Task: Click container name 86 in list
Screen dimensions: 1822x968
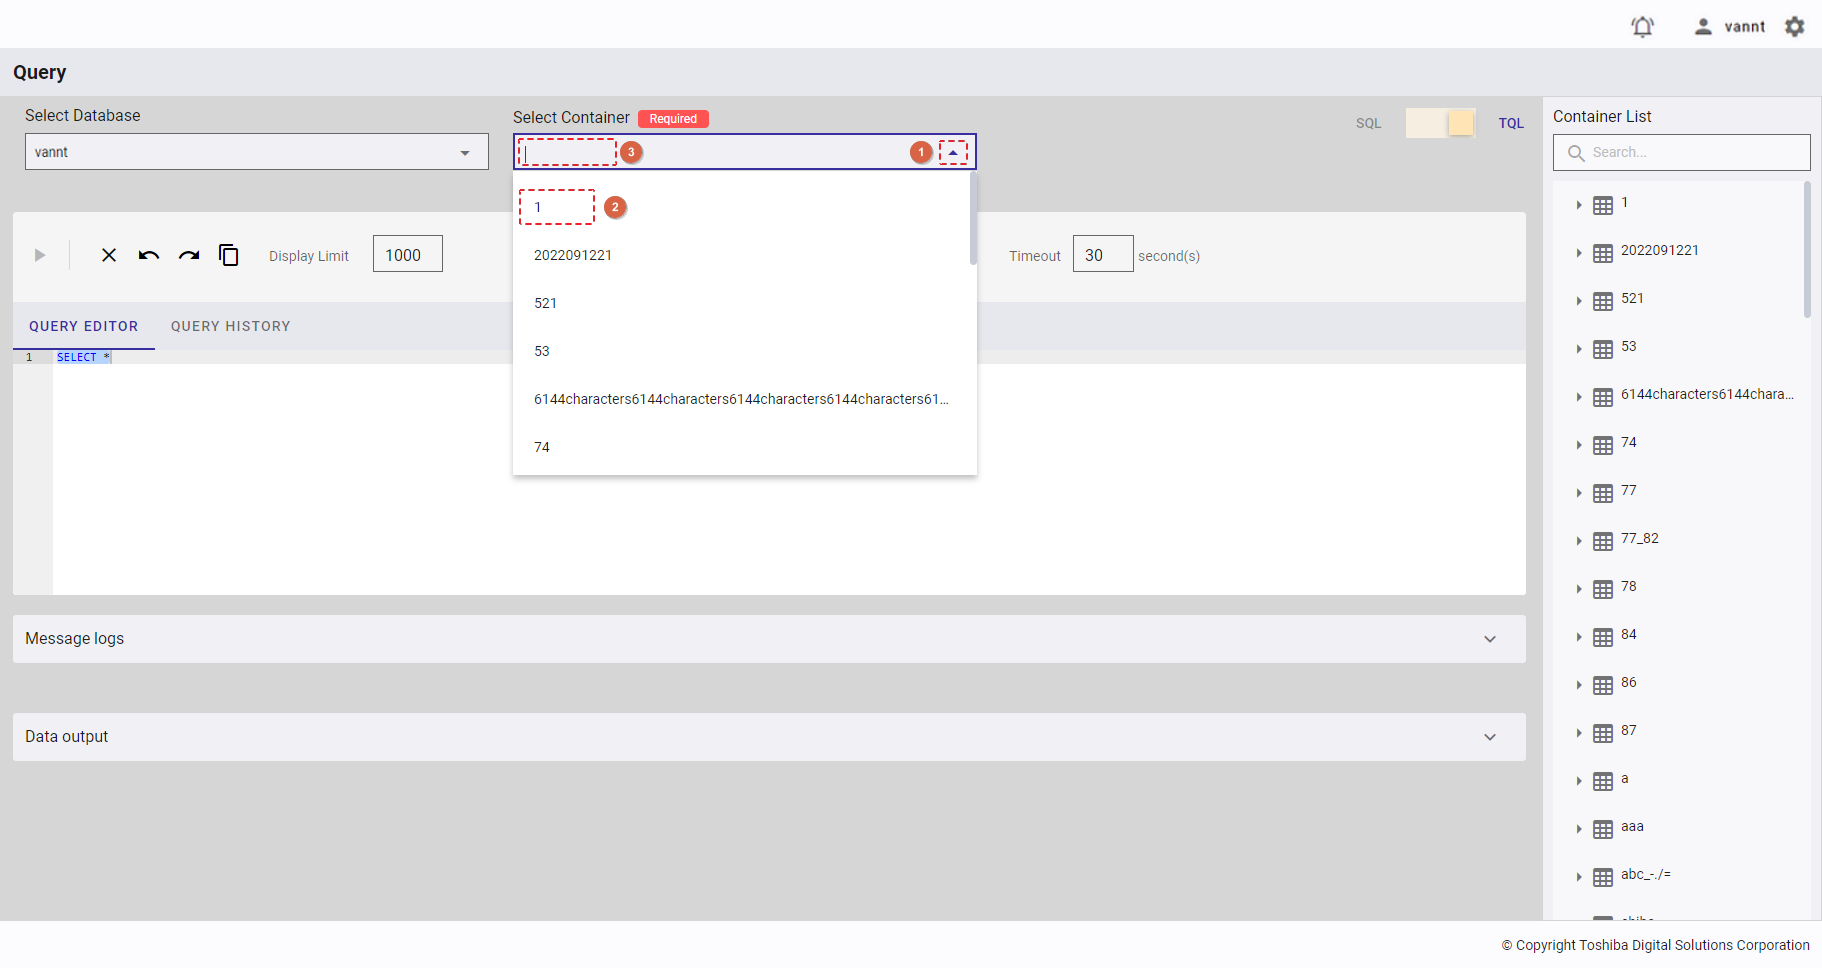Action: click(1629, 683)
